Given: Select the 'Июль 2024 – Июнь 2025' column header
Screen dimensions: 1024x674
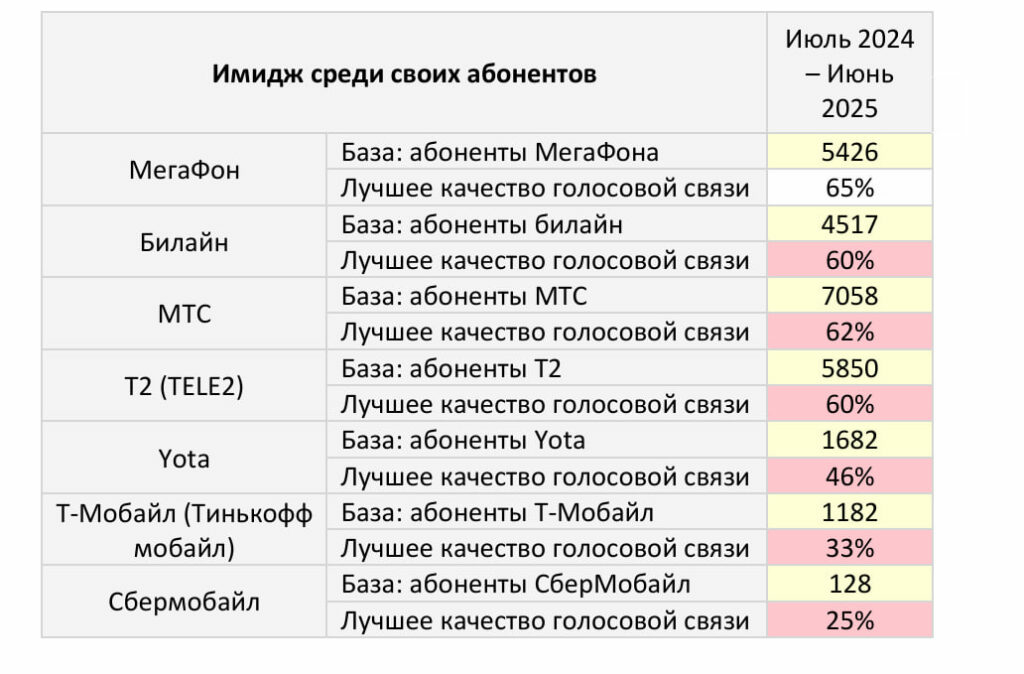Looking at the screenshot, I should point(849,74).
